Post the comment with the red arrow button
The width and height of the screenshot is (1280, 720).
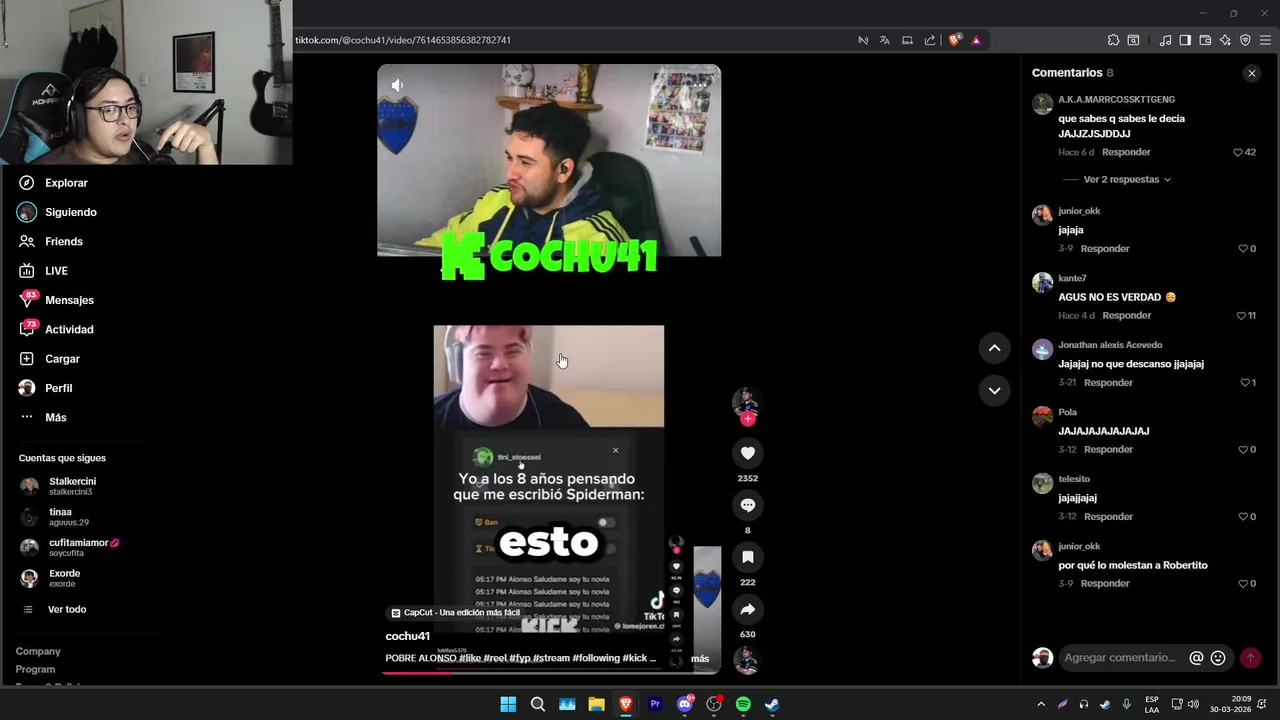(1250, 658)
